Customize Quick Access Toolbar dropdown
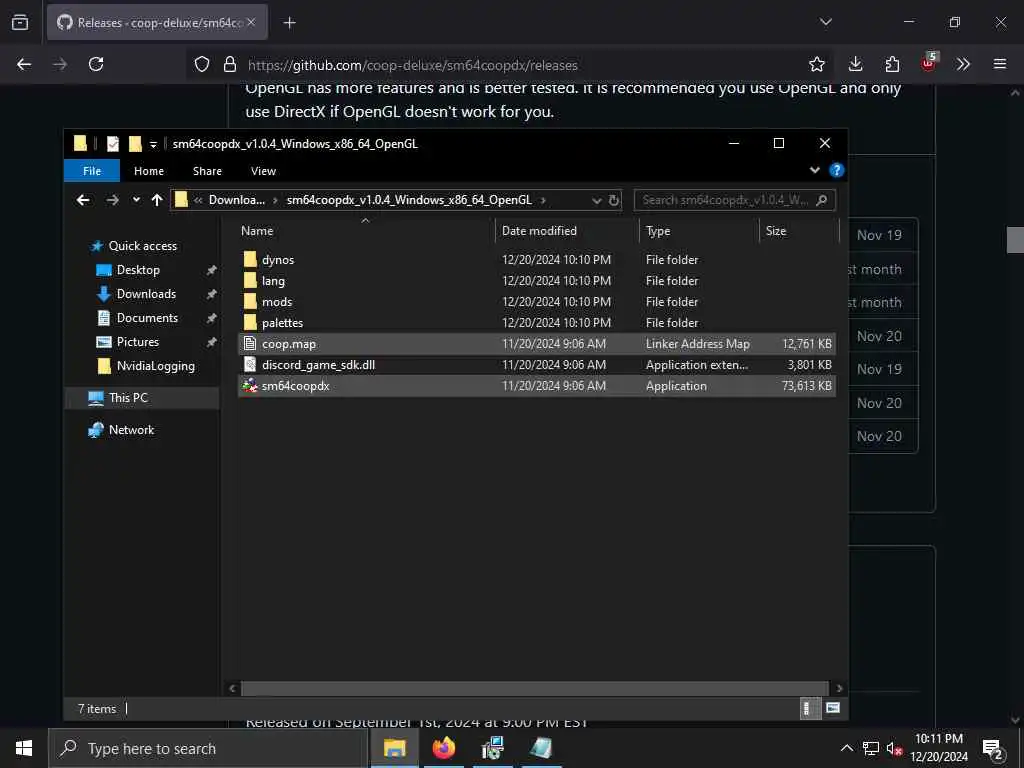 (153, 144)
